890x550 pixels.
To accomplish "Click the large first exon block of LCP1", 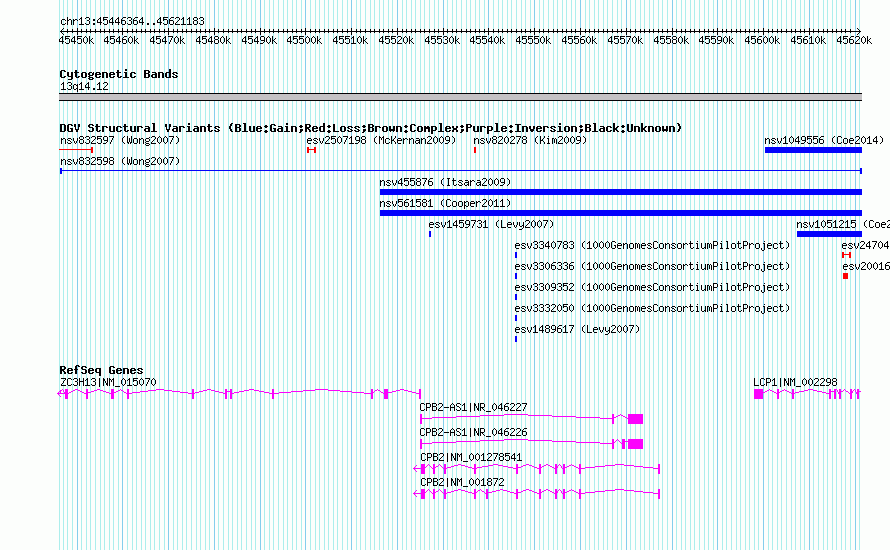I will (x=758, y=394).
